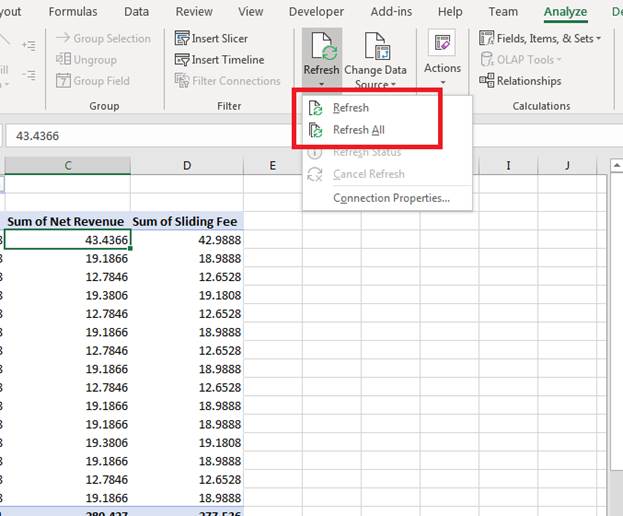The width and height of the screenshot is (623, 516).
Task: Click the Cancel Refresh icon
Action: coord(315,174)
